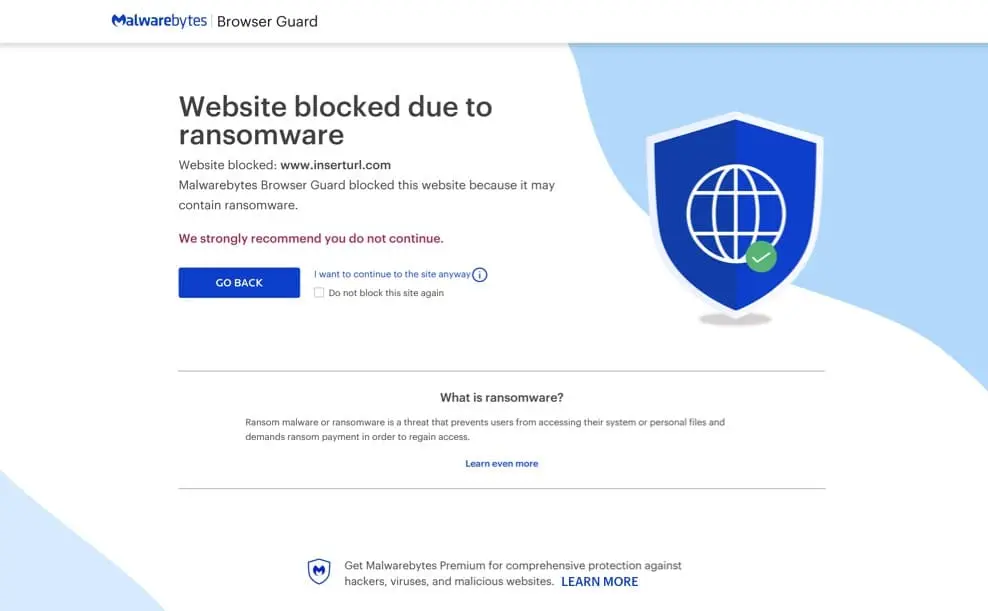
Task: Click the blocked URL www.inserturl.com
Action: click(x=335, y=165)
